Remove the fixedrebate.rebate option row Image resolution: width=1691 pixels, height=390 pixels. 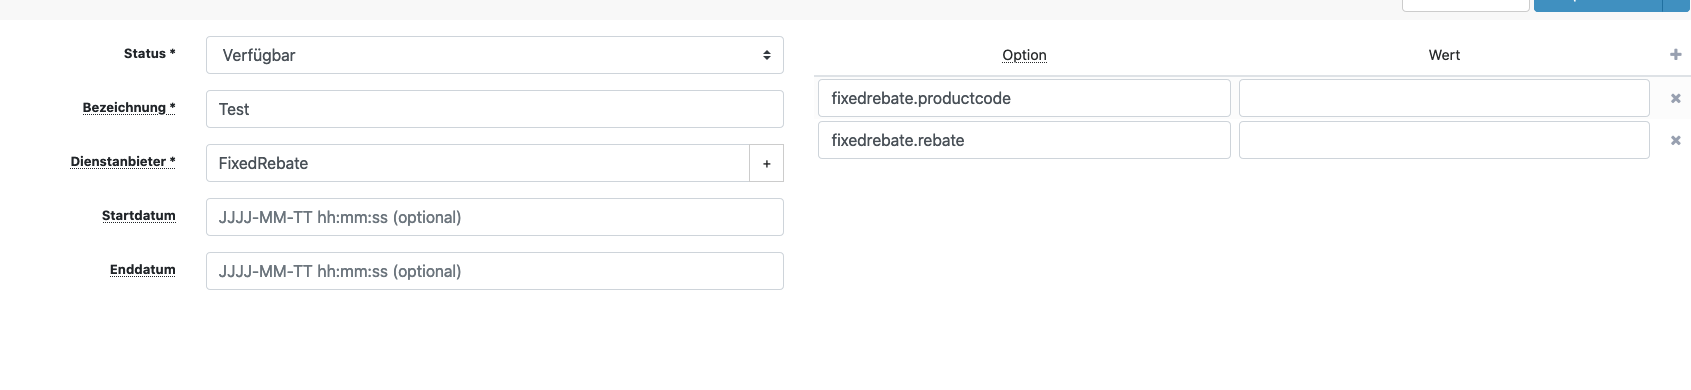1675,141
